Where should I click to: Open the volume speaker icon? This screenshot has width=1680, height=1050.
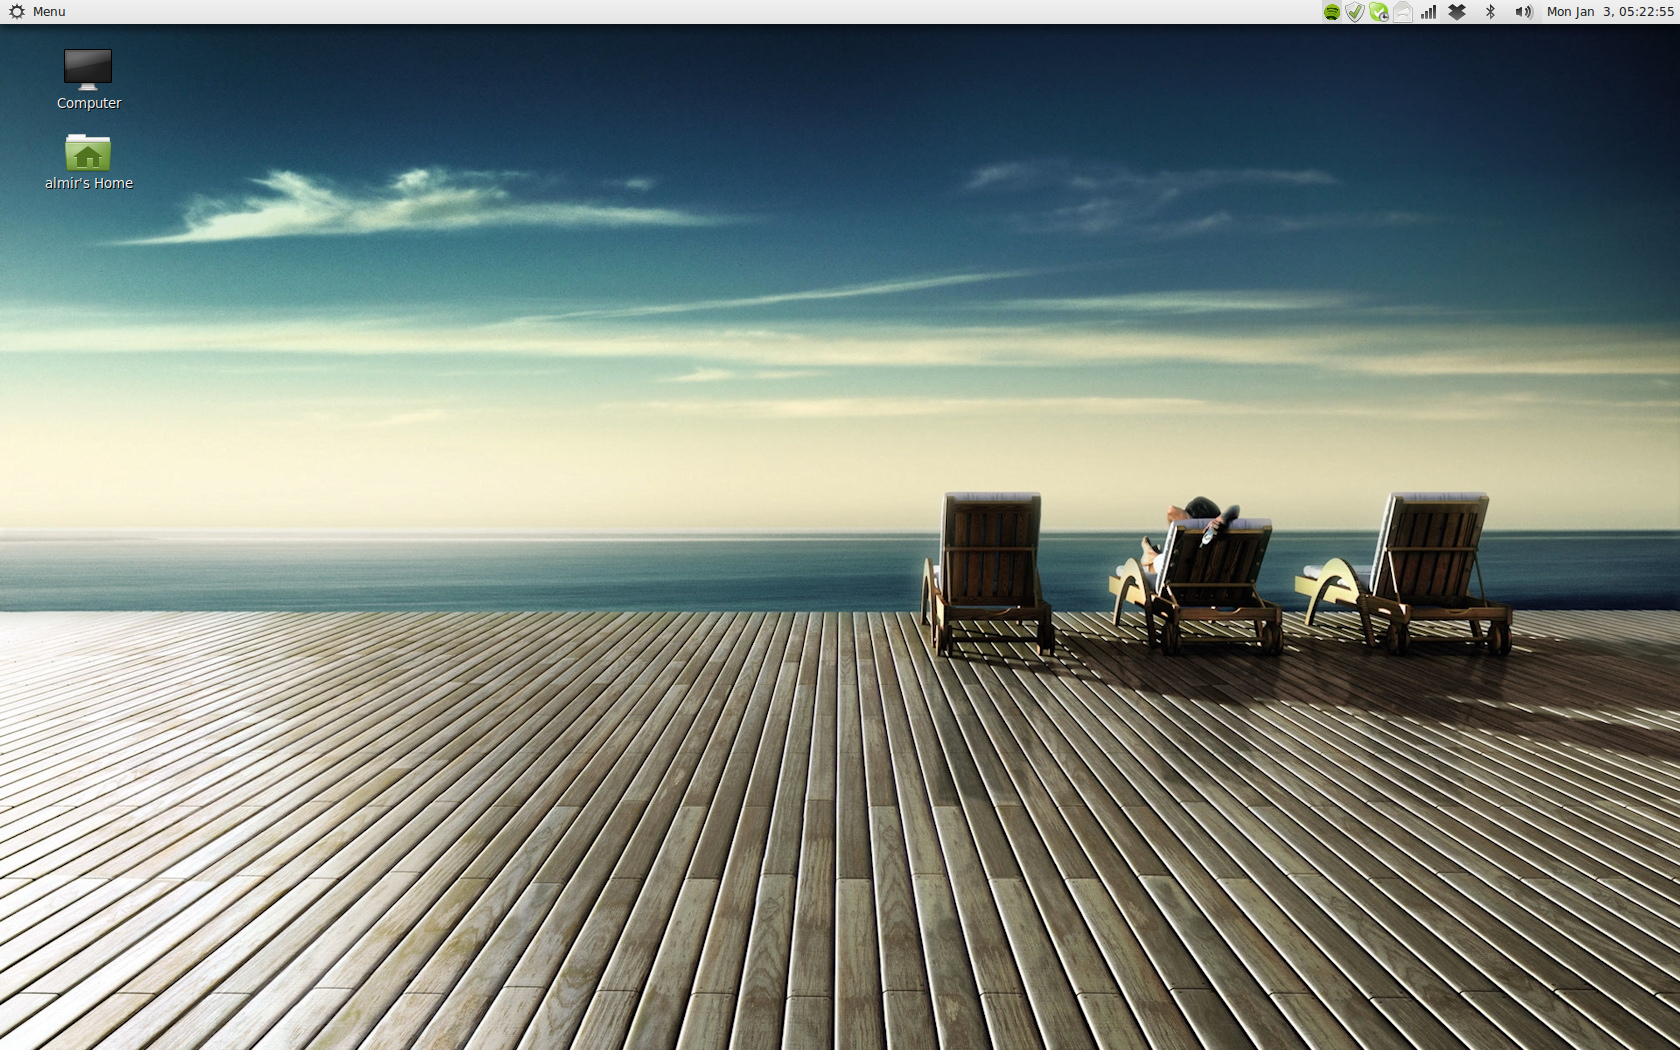(x=1523, y=12)
